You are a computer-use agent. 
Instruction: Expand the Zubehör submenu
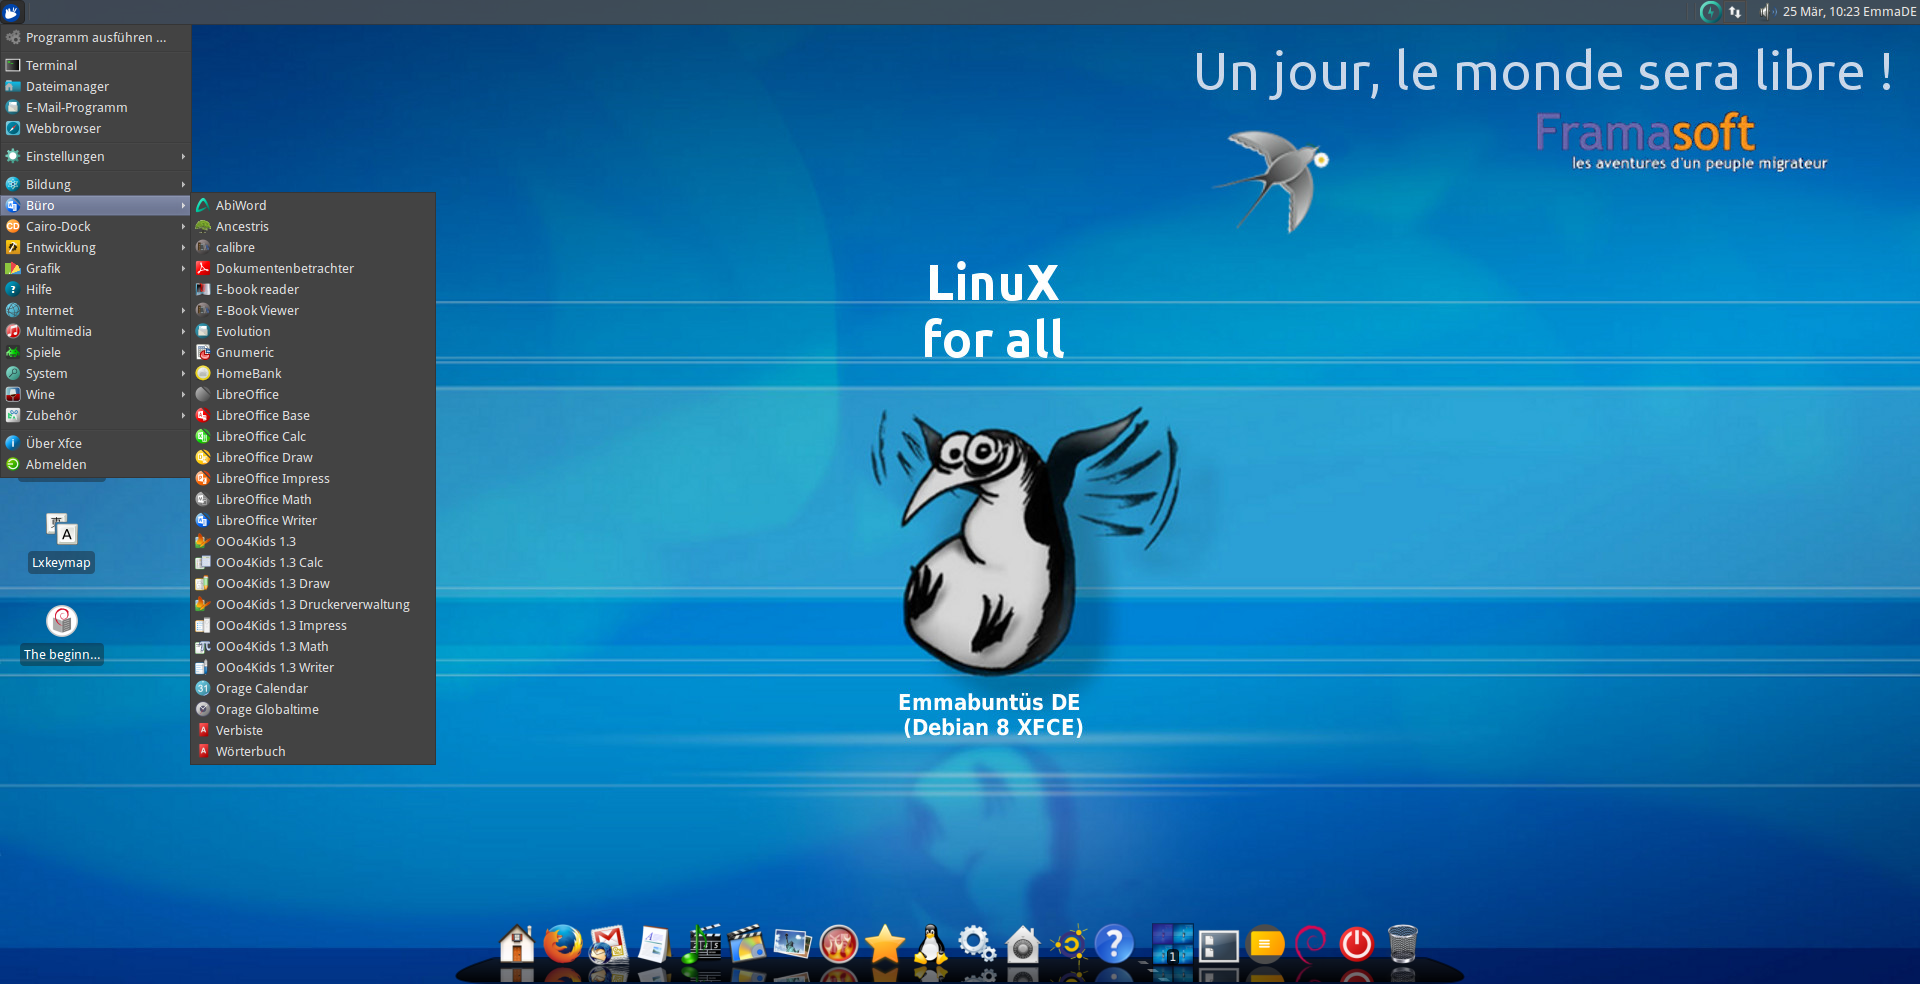point(95,415)
